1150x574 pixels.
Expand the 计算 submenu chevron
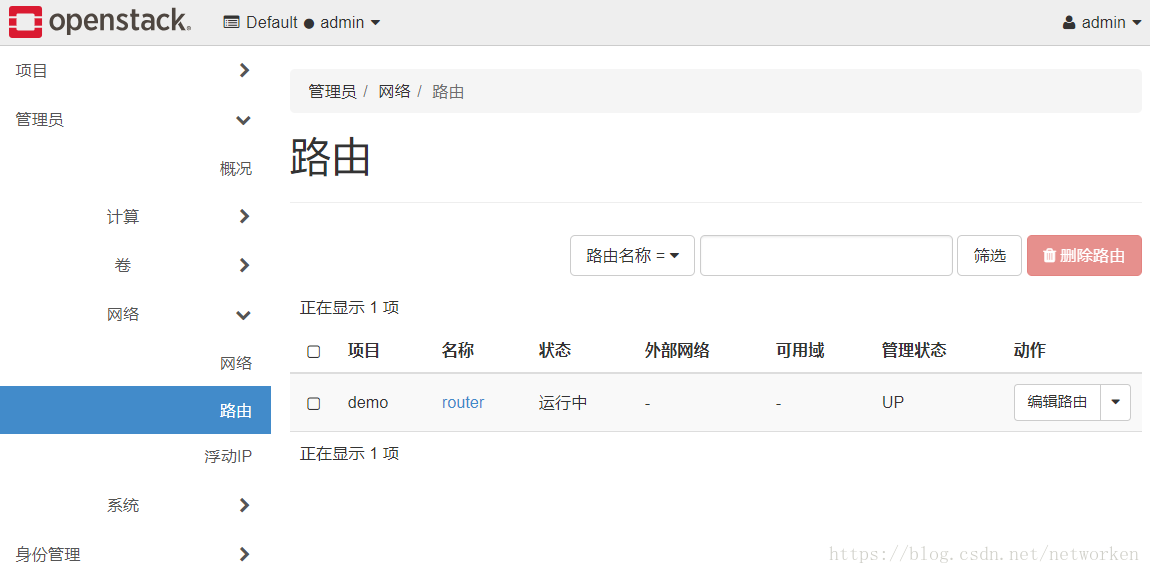[x=244, y=217]
